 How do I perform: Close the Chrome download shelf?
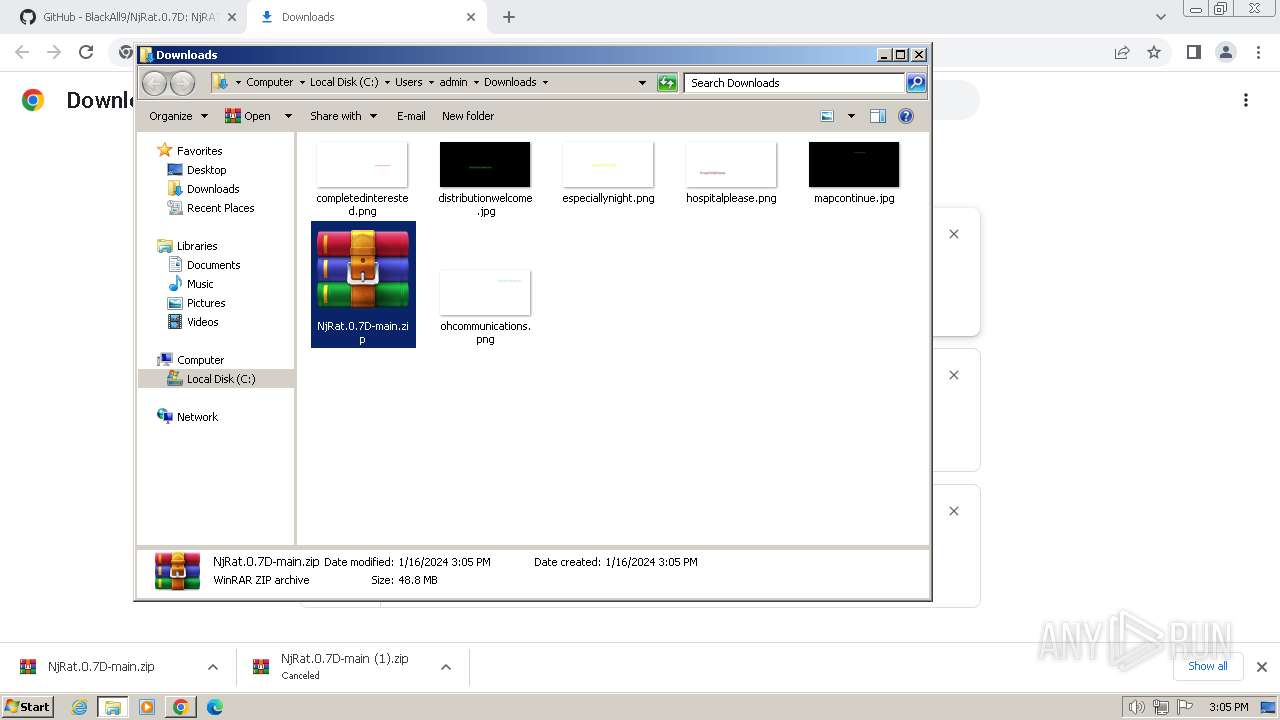1261,667
